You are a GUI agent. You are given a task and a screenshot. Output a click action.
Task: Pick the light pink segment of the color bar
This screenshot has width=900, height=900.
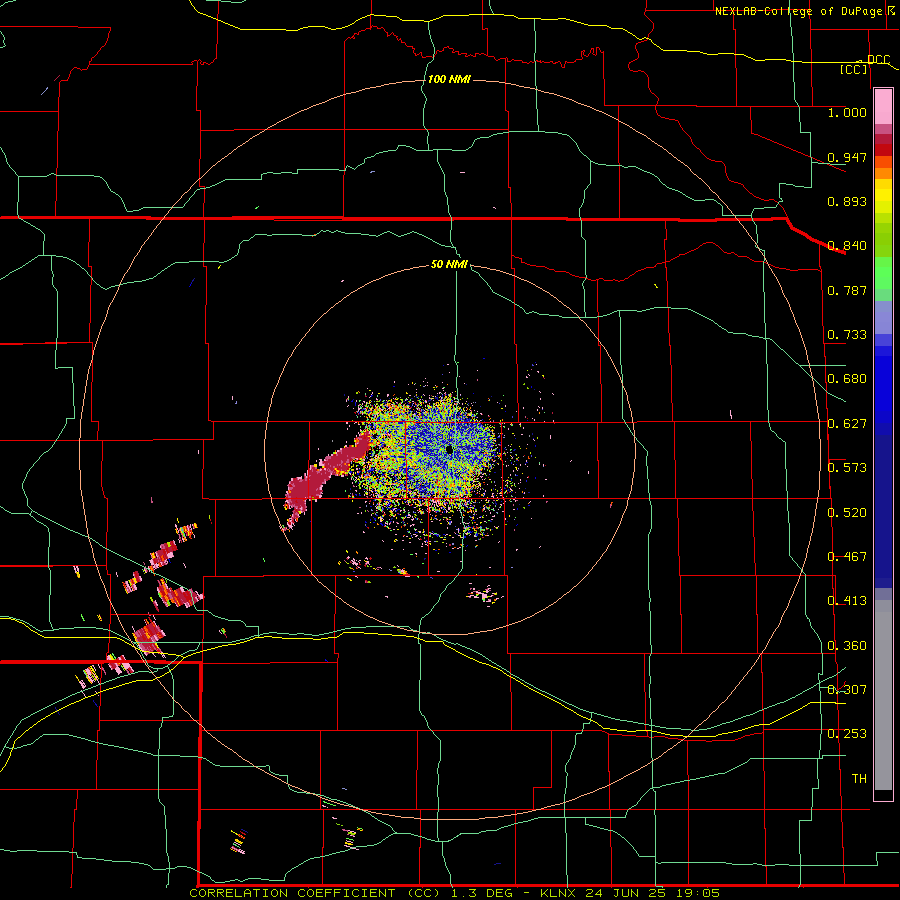tap(883, 107)
